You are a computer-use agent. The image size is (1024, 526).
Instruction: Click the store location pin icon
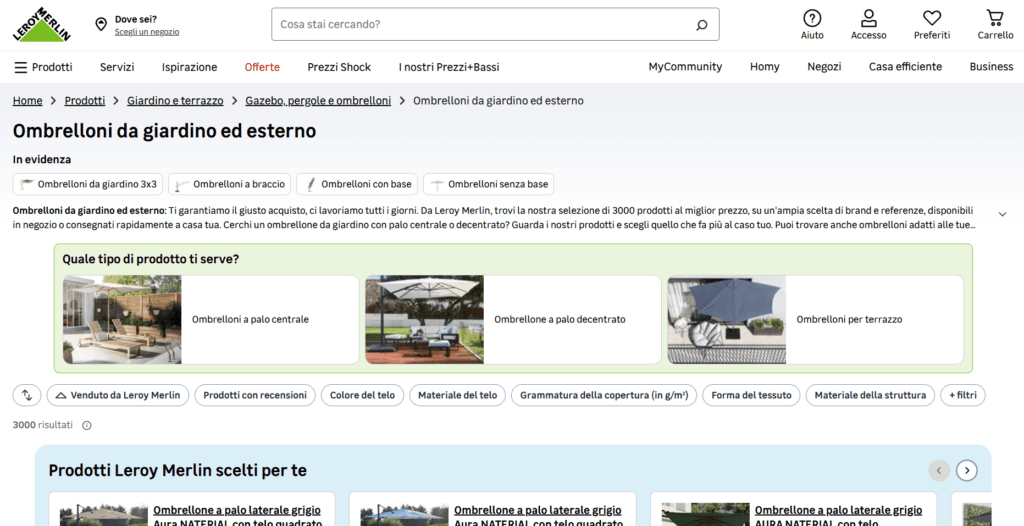coord(101,24)
